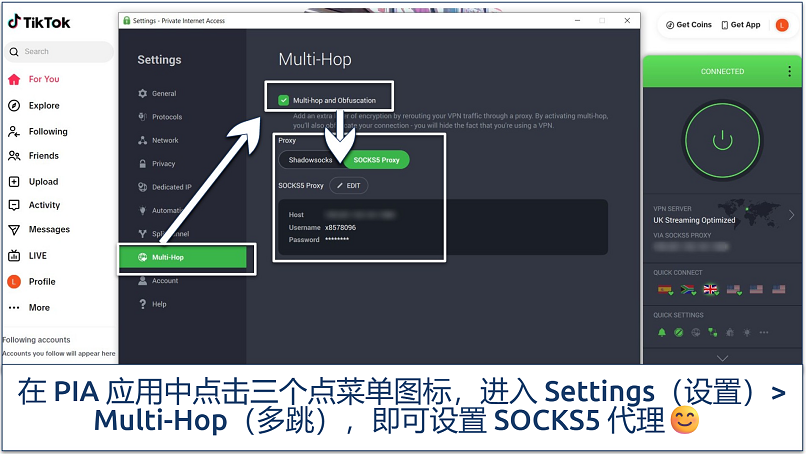Open TikTok Activity panel
Screen dimensions: 806x454
(34, 205)
